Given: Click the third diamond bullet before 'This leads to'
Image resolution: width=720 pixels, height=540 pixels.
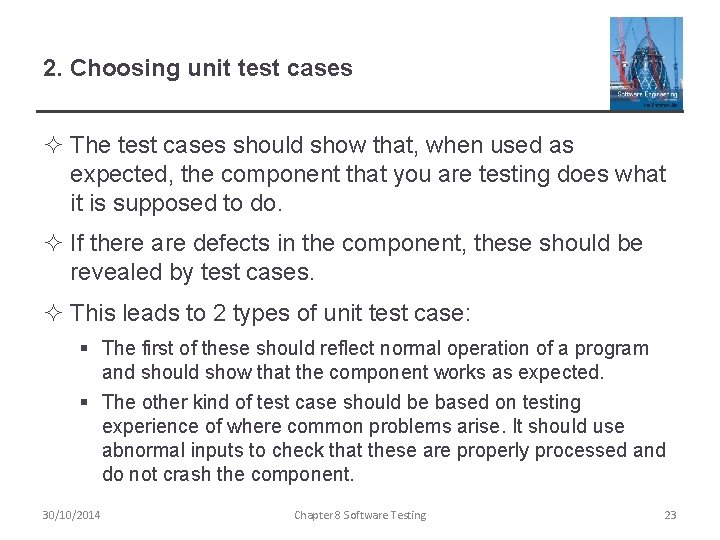Looking at the screenshot, I should pos(54,313).
